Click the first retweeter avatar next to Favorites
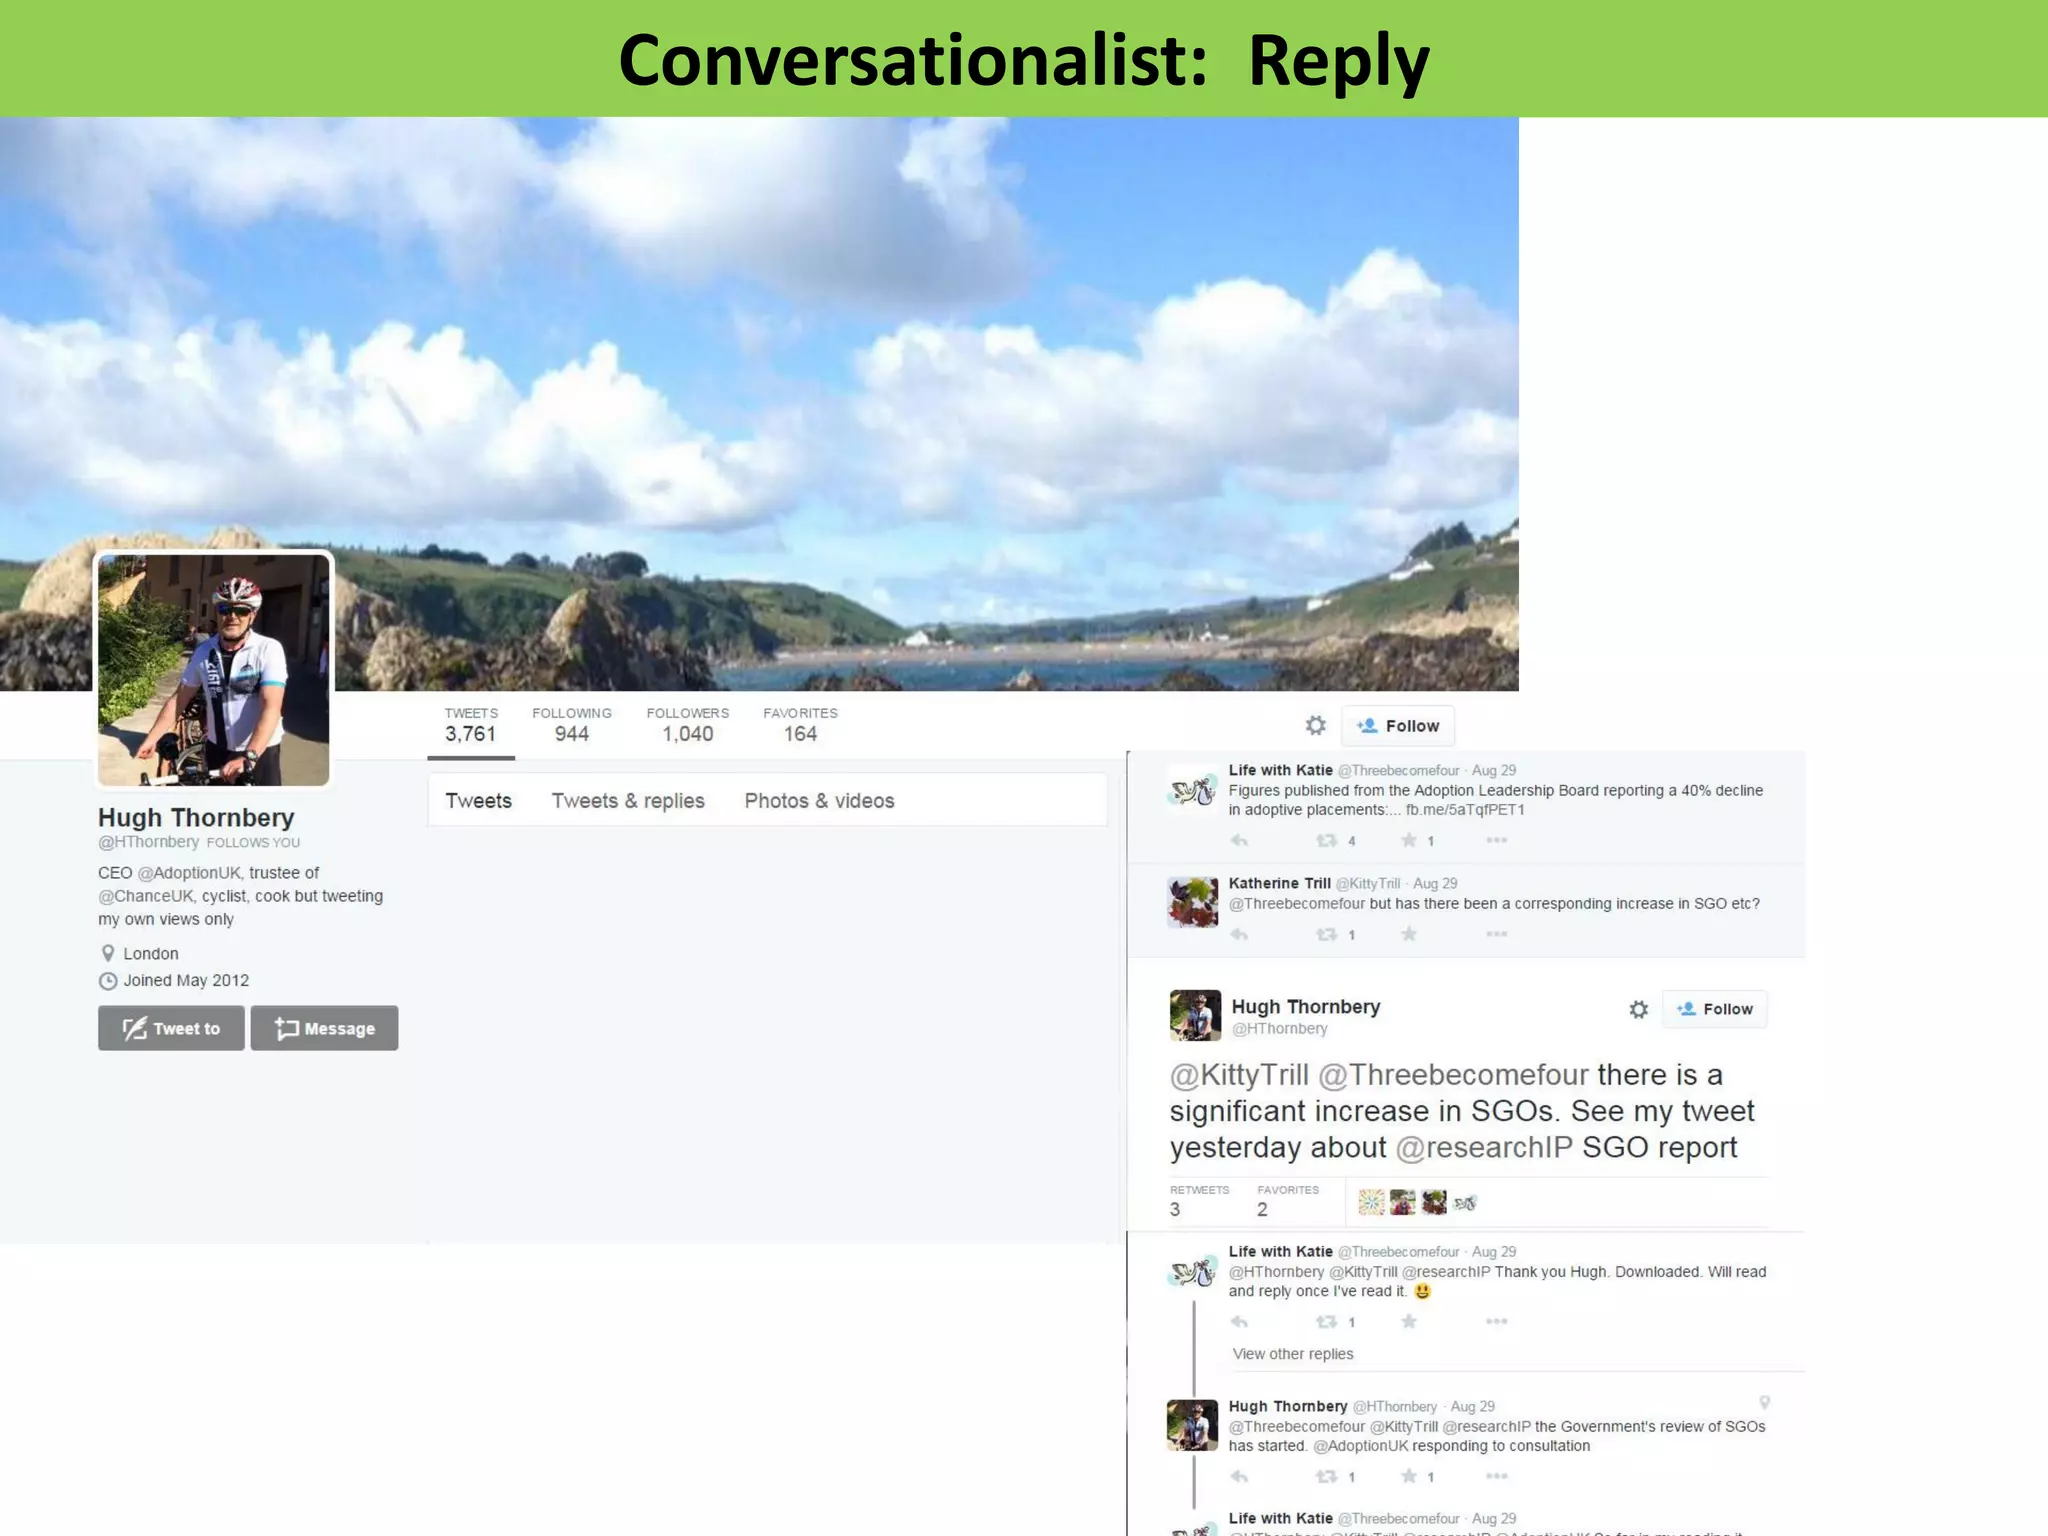The height and width of the screenshot is (1536, 2048). click(1371, 1202)
